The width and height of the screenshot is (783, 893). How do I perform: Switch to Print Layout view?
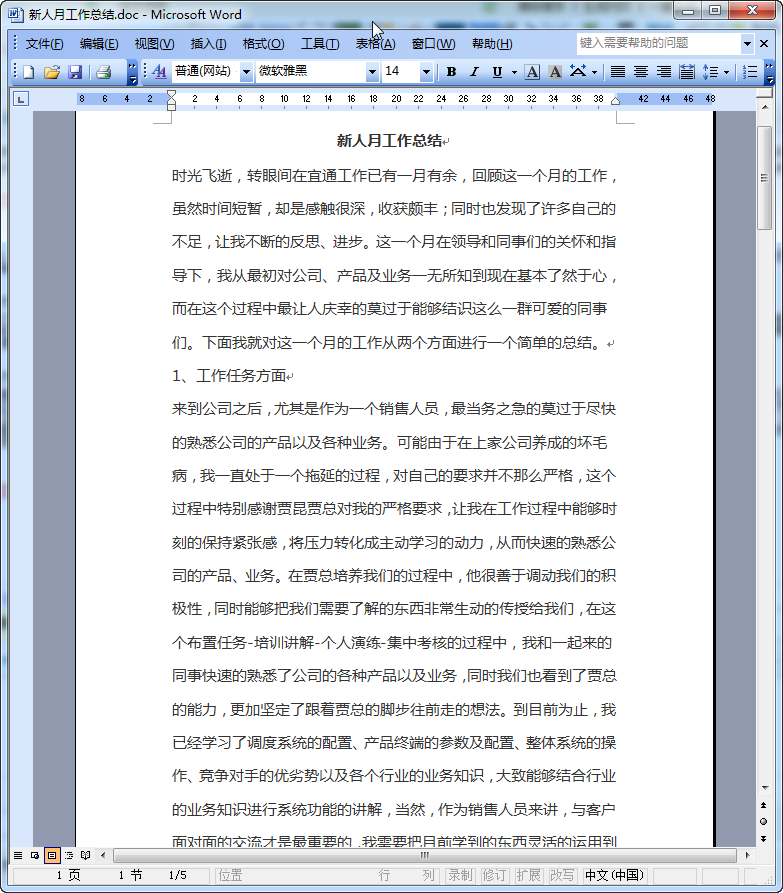pyautogui.click(x=52, y=855)
